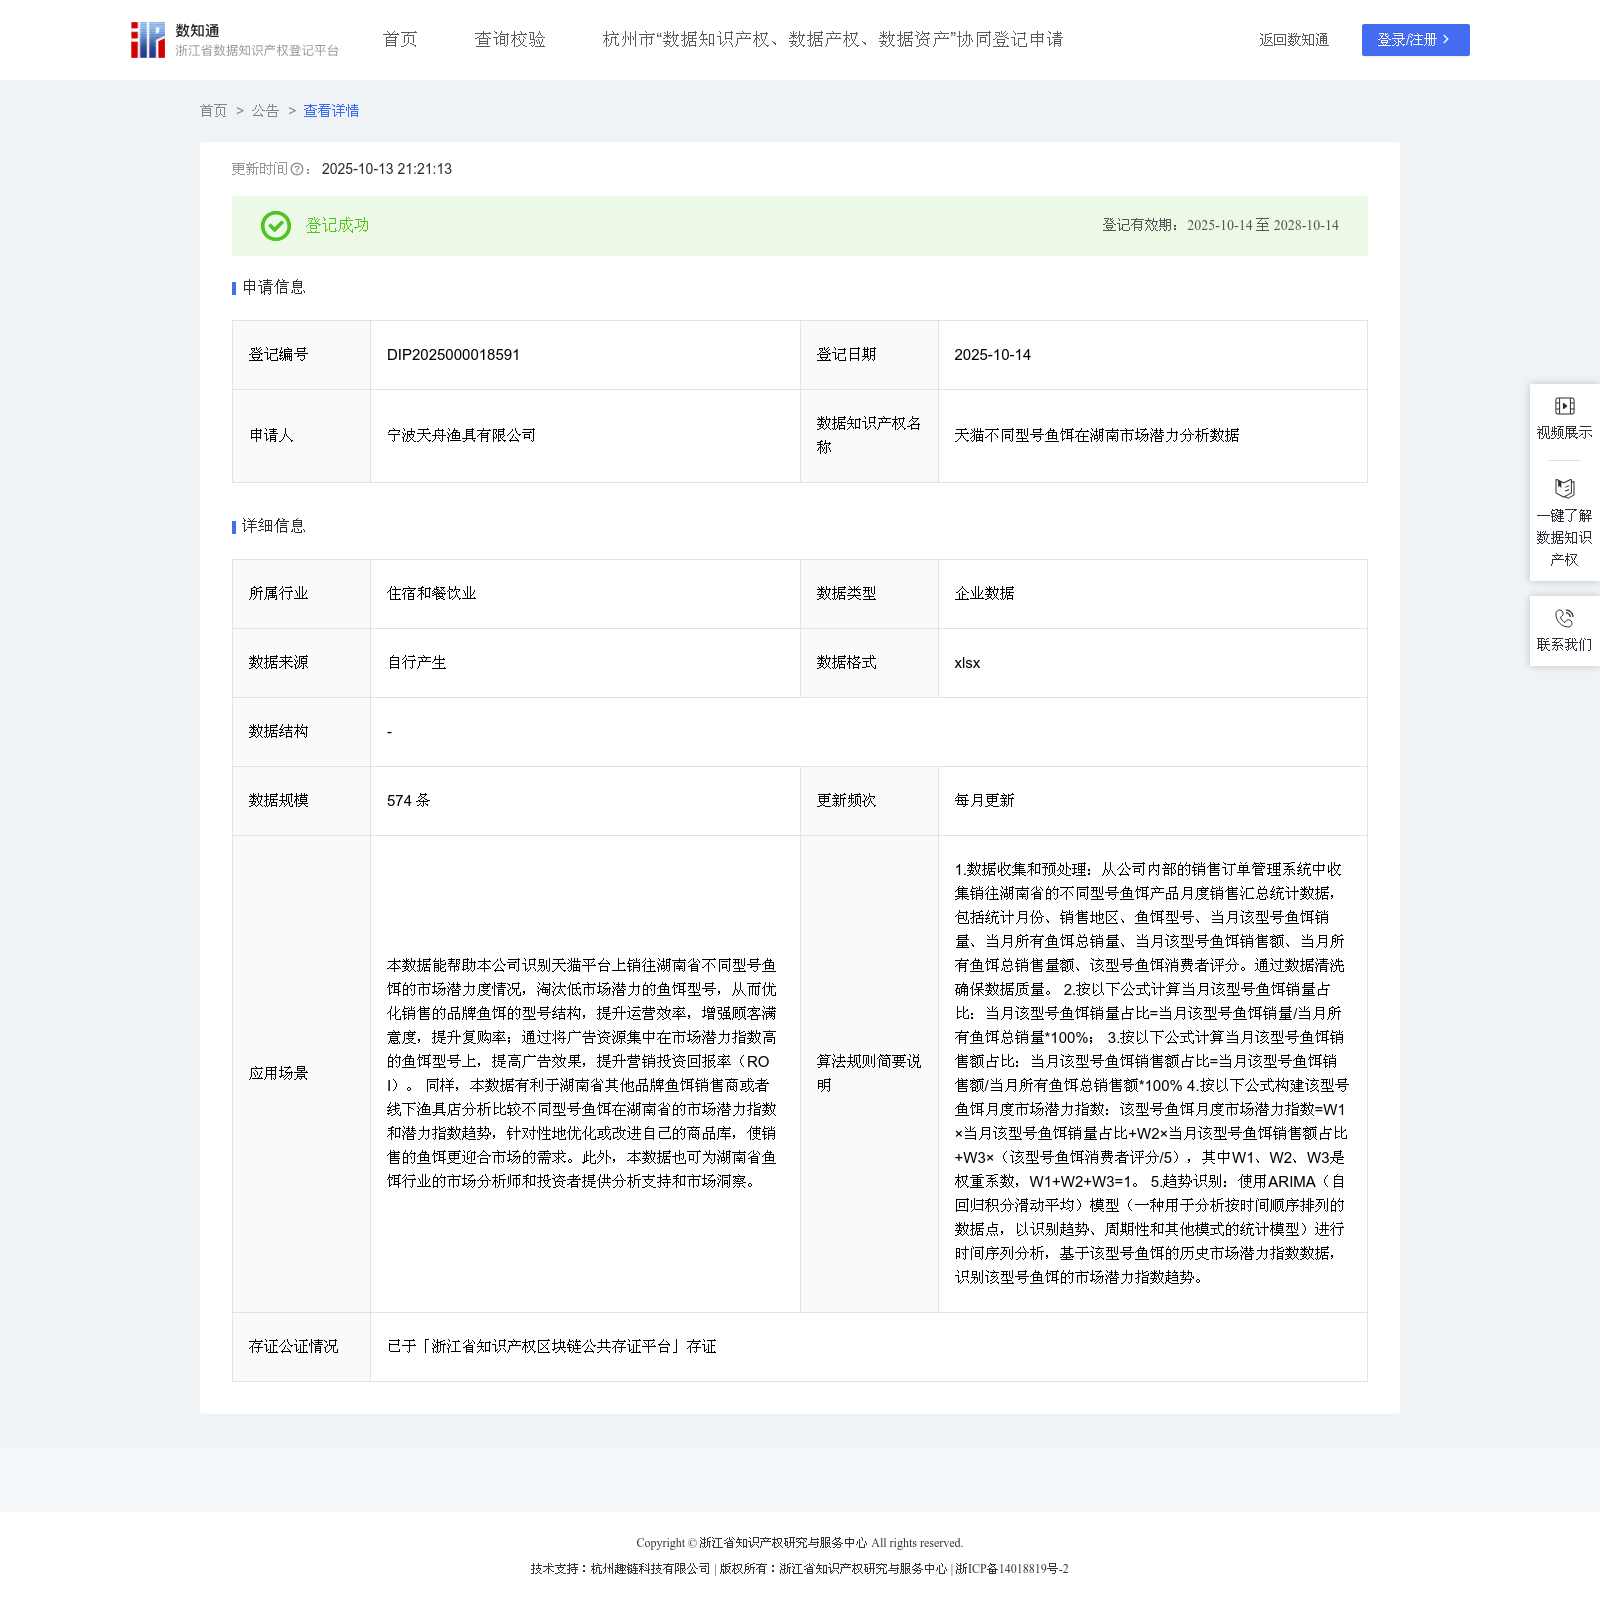
Task: Click the 一键了解数据知识产权 book icon
Action: click(1564, 489)
